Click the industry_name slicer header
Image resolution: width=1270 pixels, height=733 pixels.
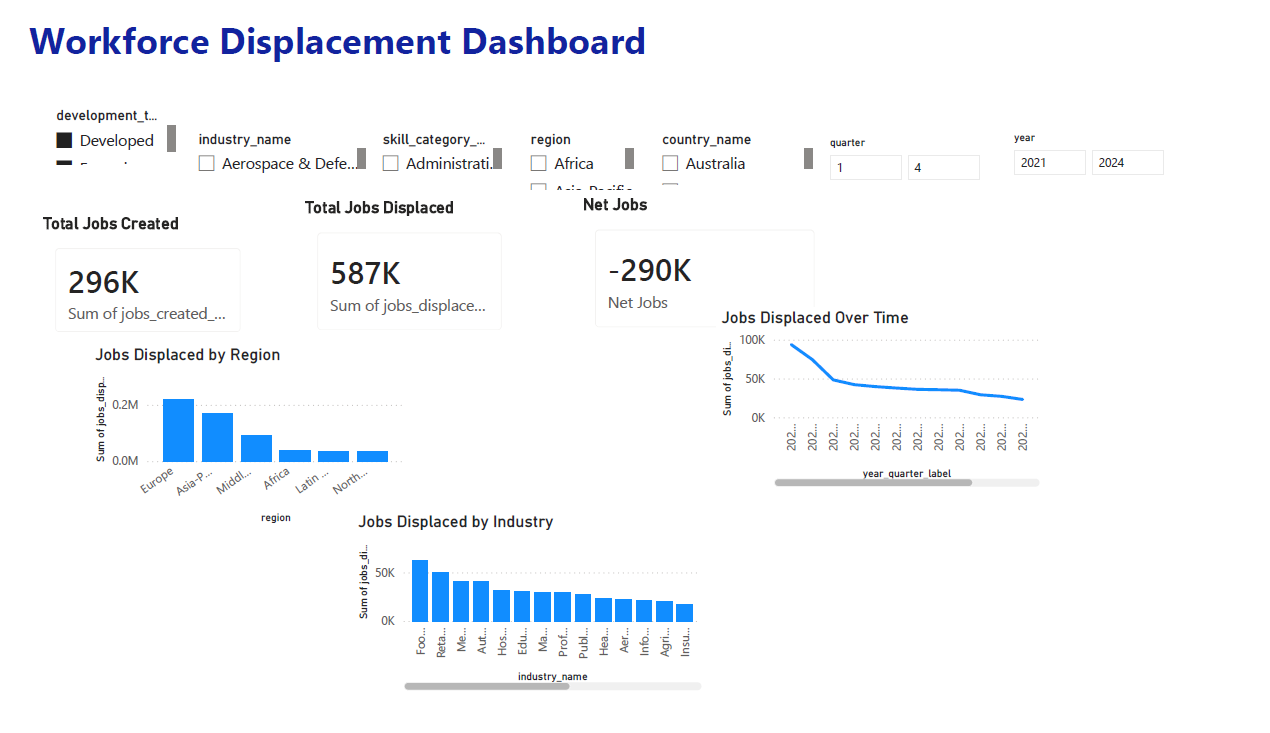coord(245,140)
